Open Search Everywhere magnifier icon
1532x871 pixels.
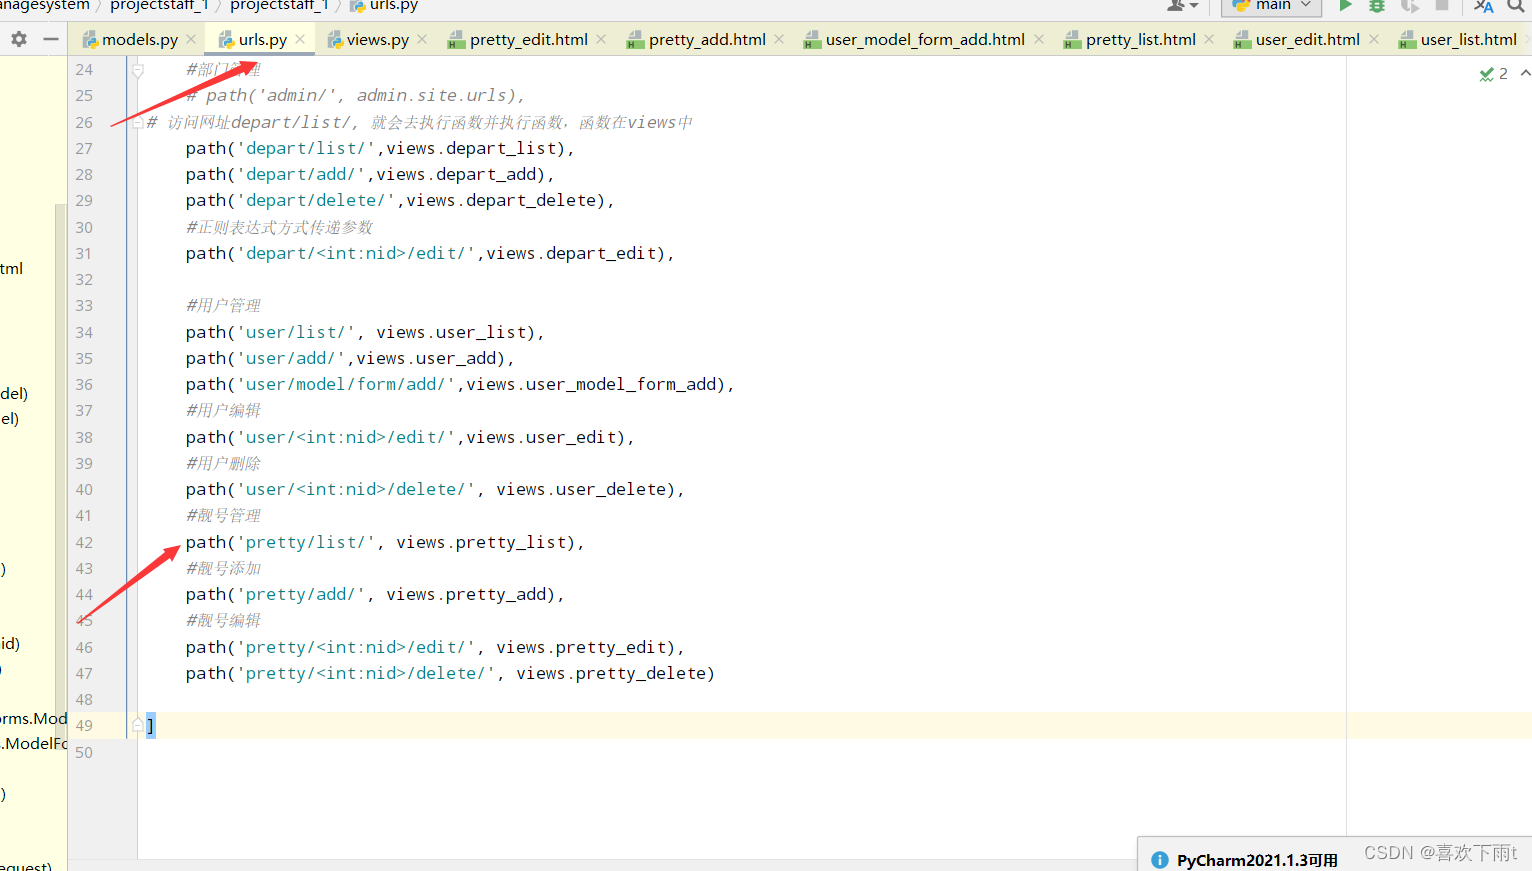(1517, 6)
